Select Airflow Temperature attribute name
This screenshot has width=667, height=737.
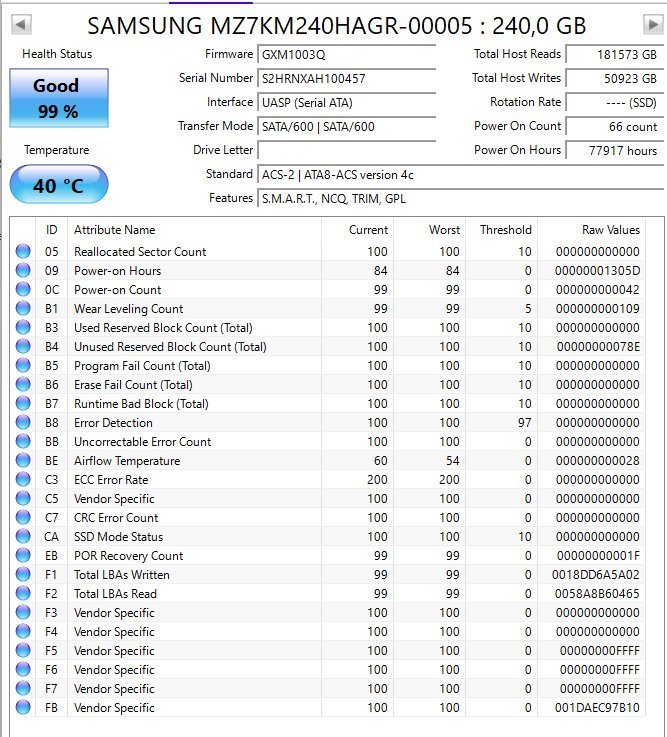click(127, 461)
